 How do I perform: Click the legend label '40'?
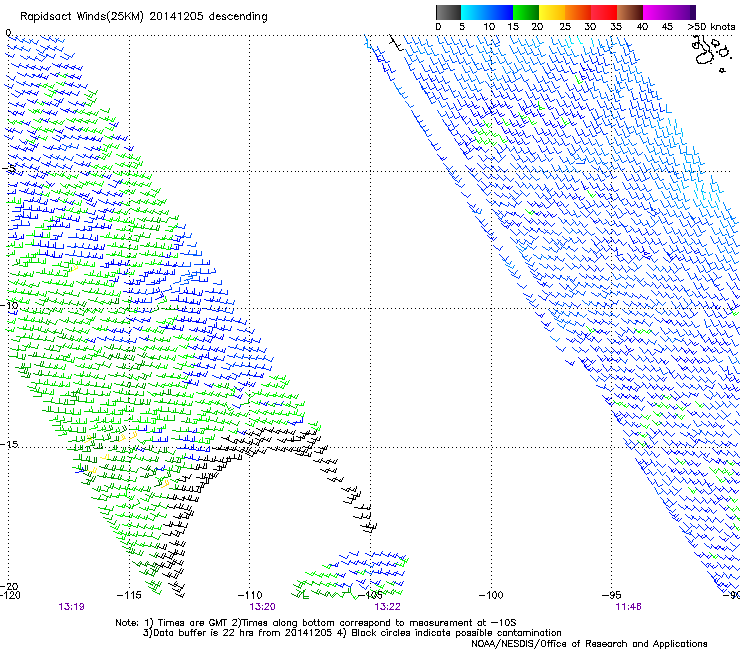point(642,27)
